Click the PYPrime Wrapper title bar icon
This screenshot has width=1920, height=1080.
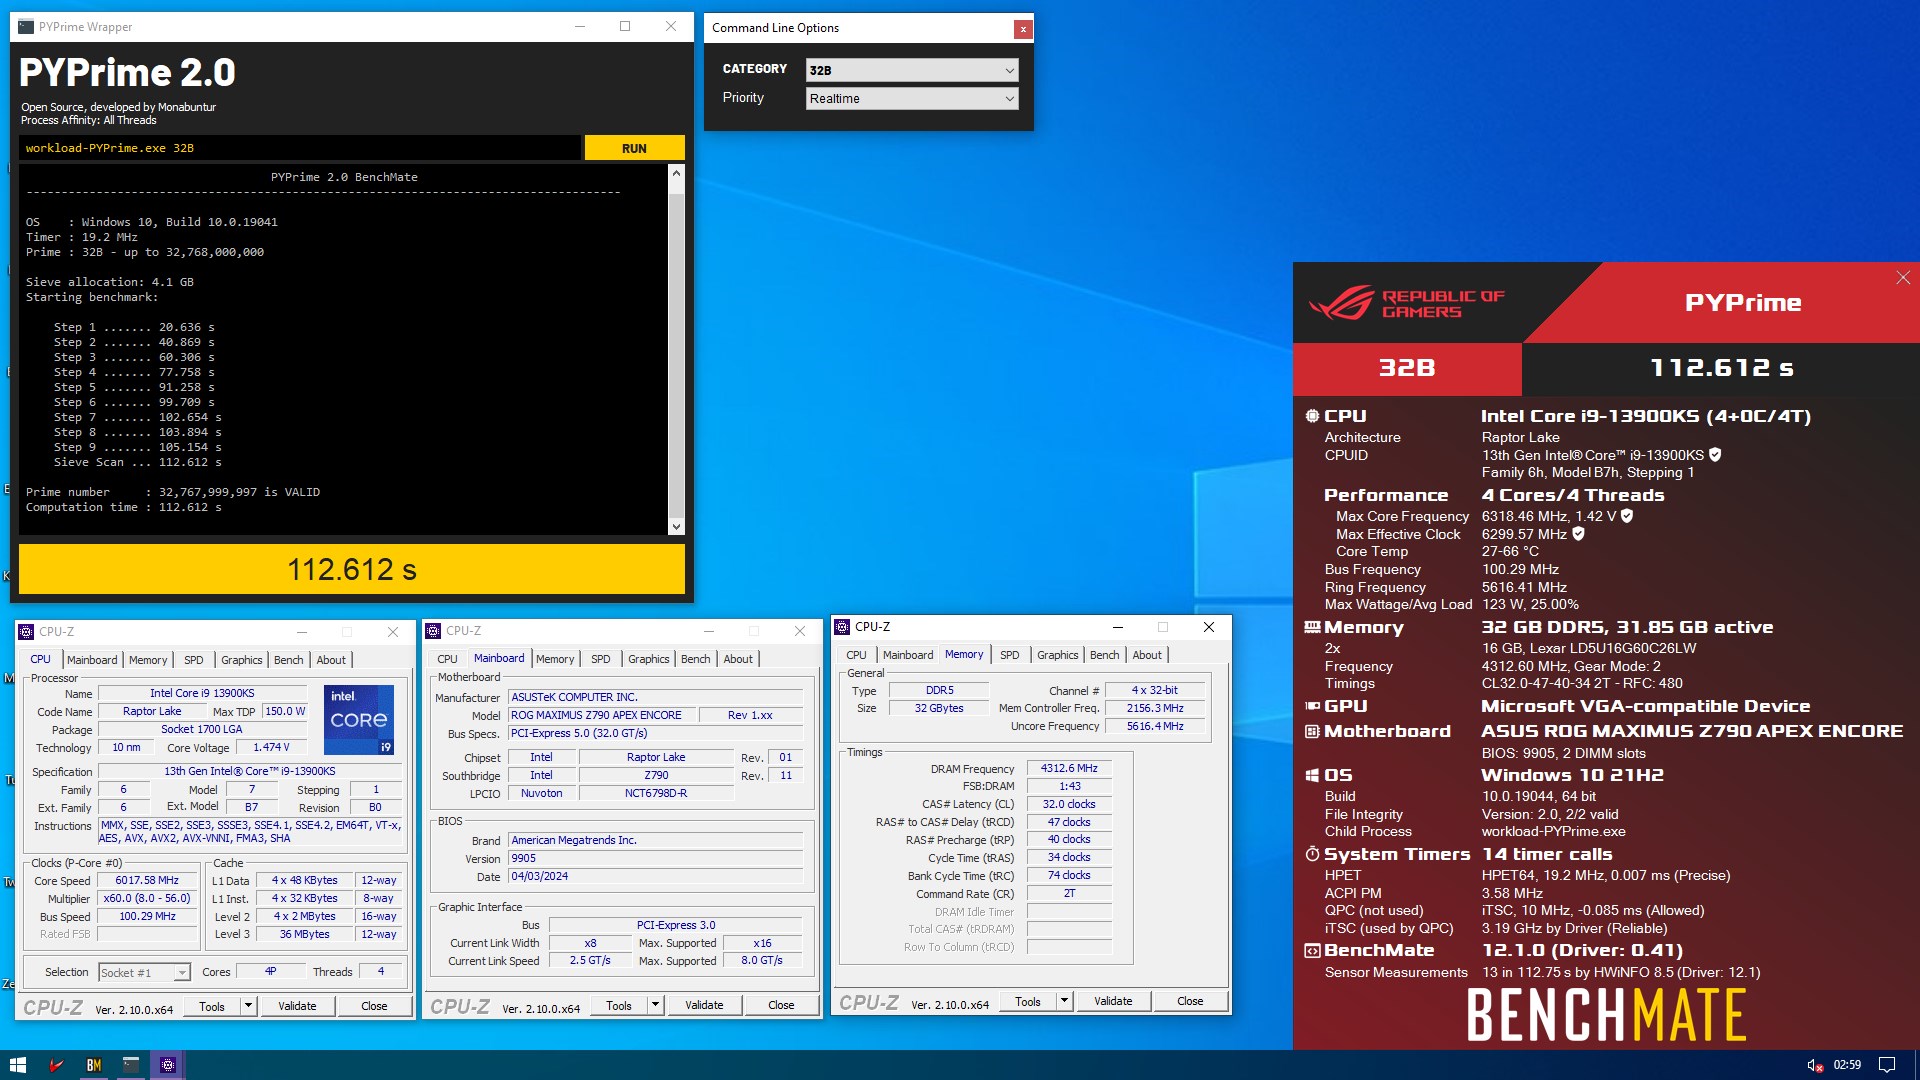[26, 27]
